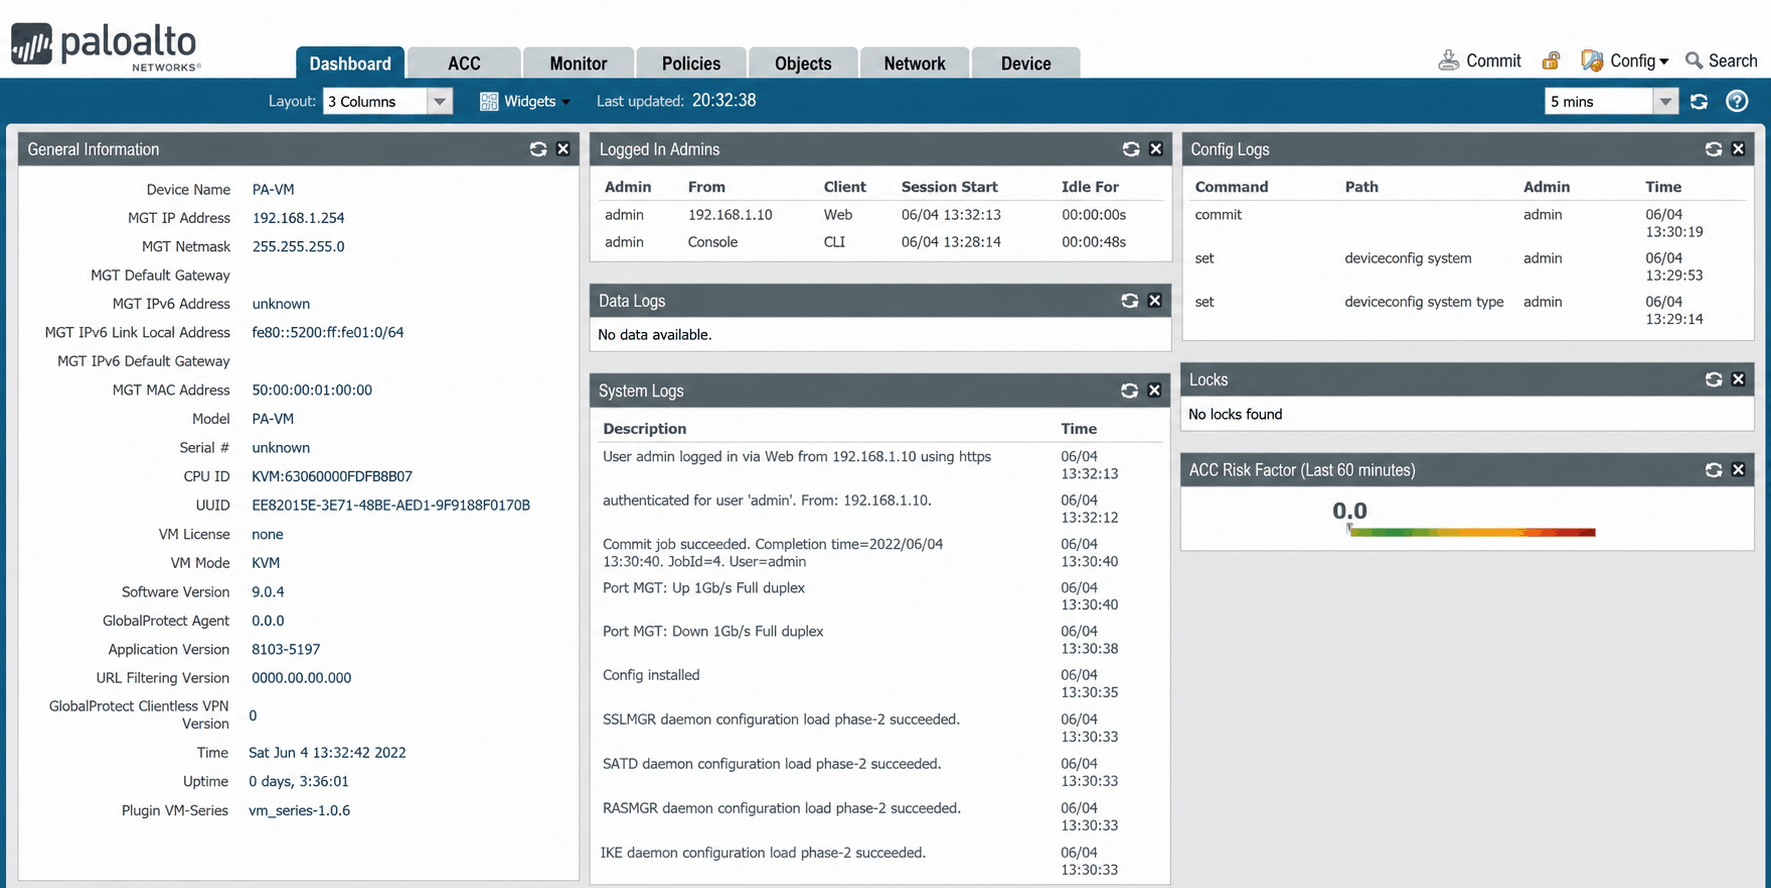Click the UUID value EE82015E-3E71-48BE-AED1-9F9188F0170B

(391, 506)
